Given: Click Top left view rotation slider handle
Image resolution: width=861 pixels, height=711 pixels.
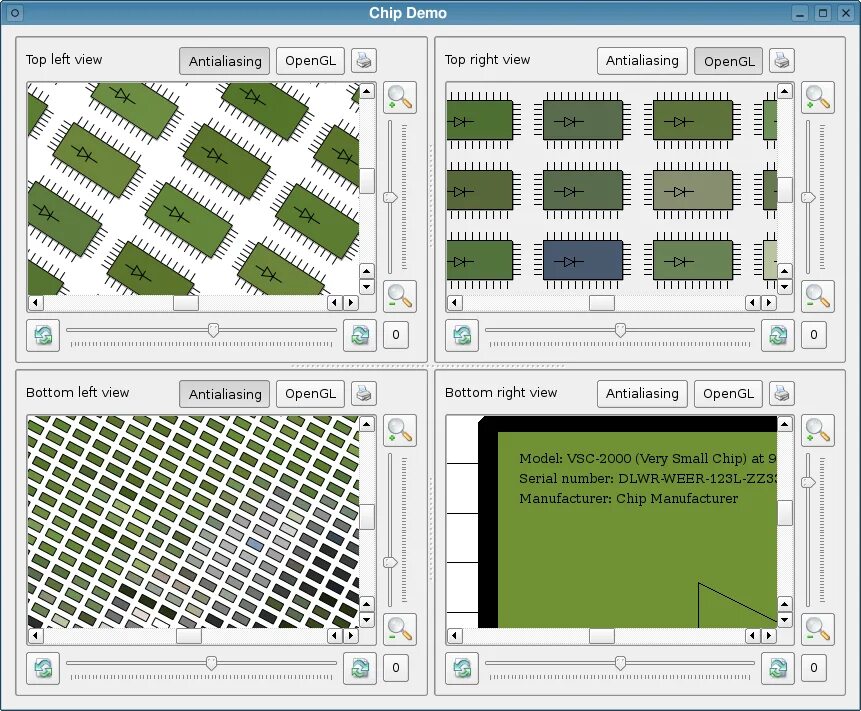Looking at the screenshot, I should pos(213,330).
